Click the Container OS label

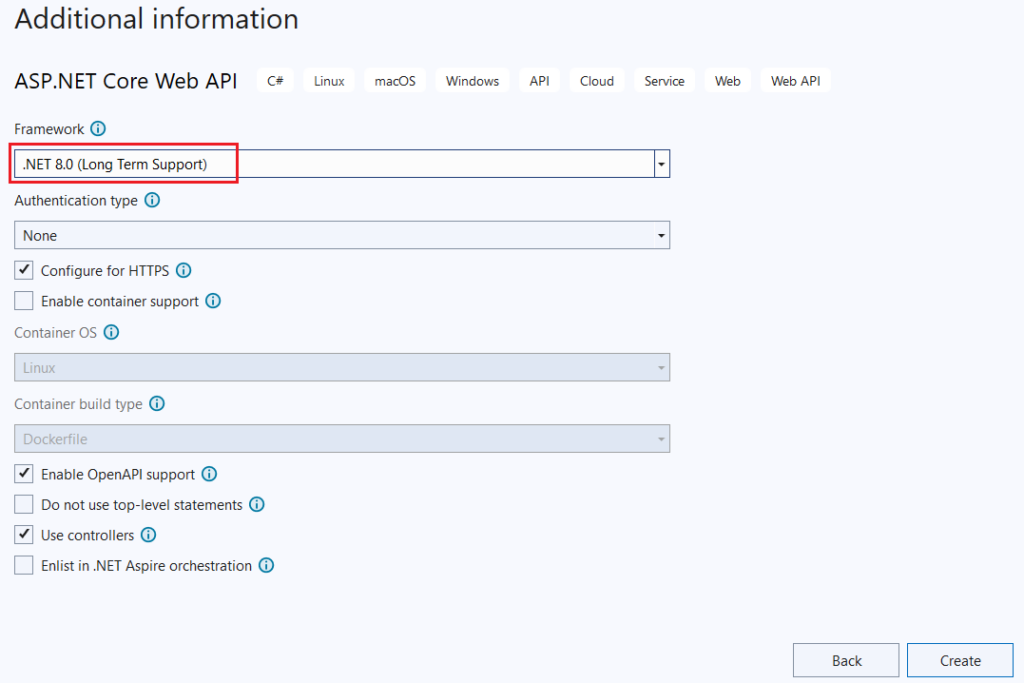pos(56,333)
